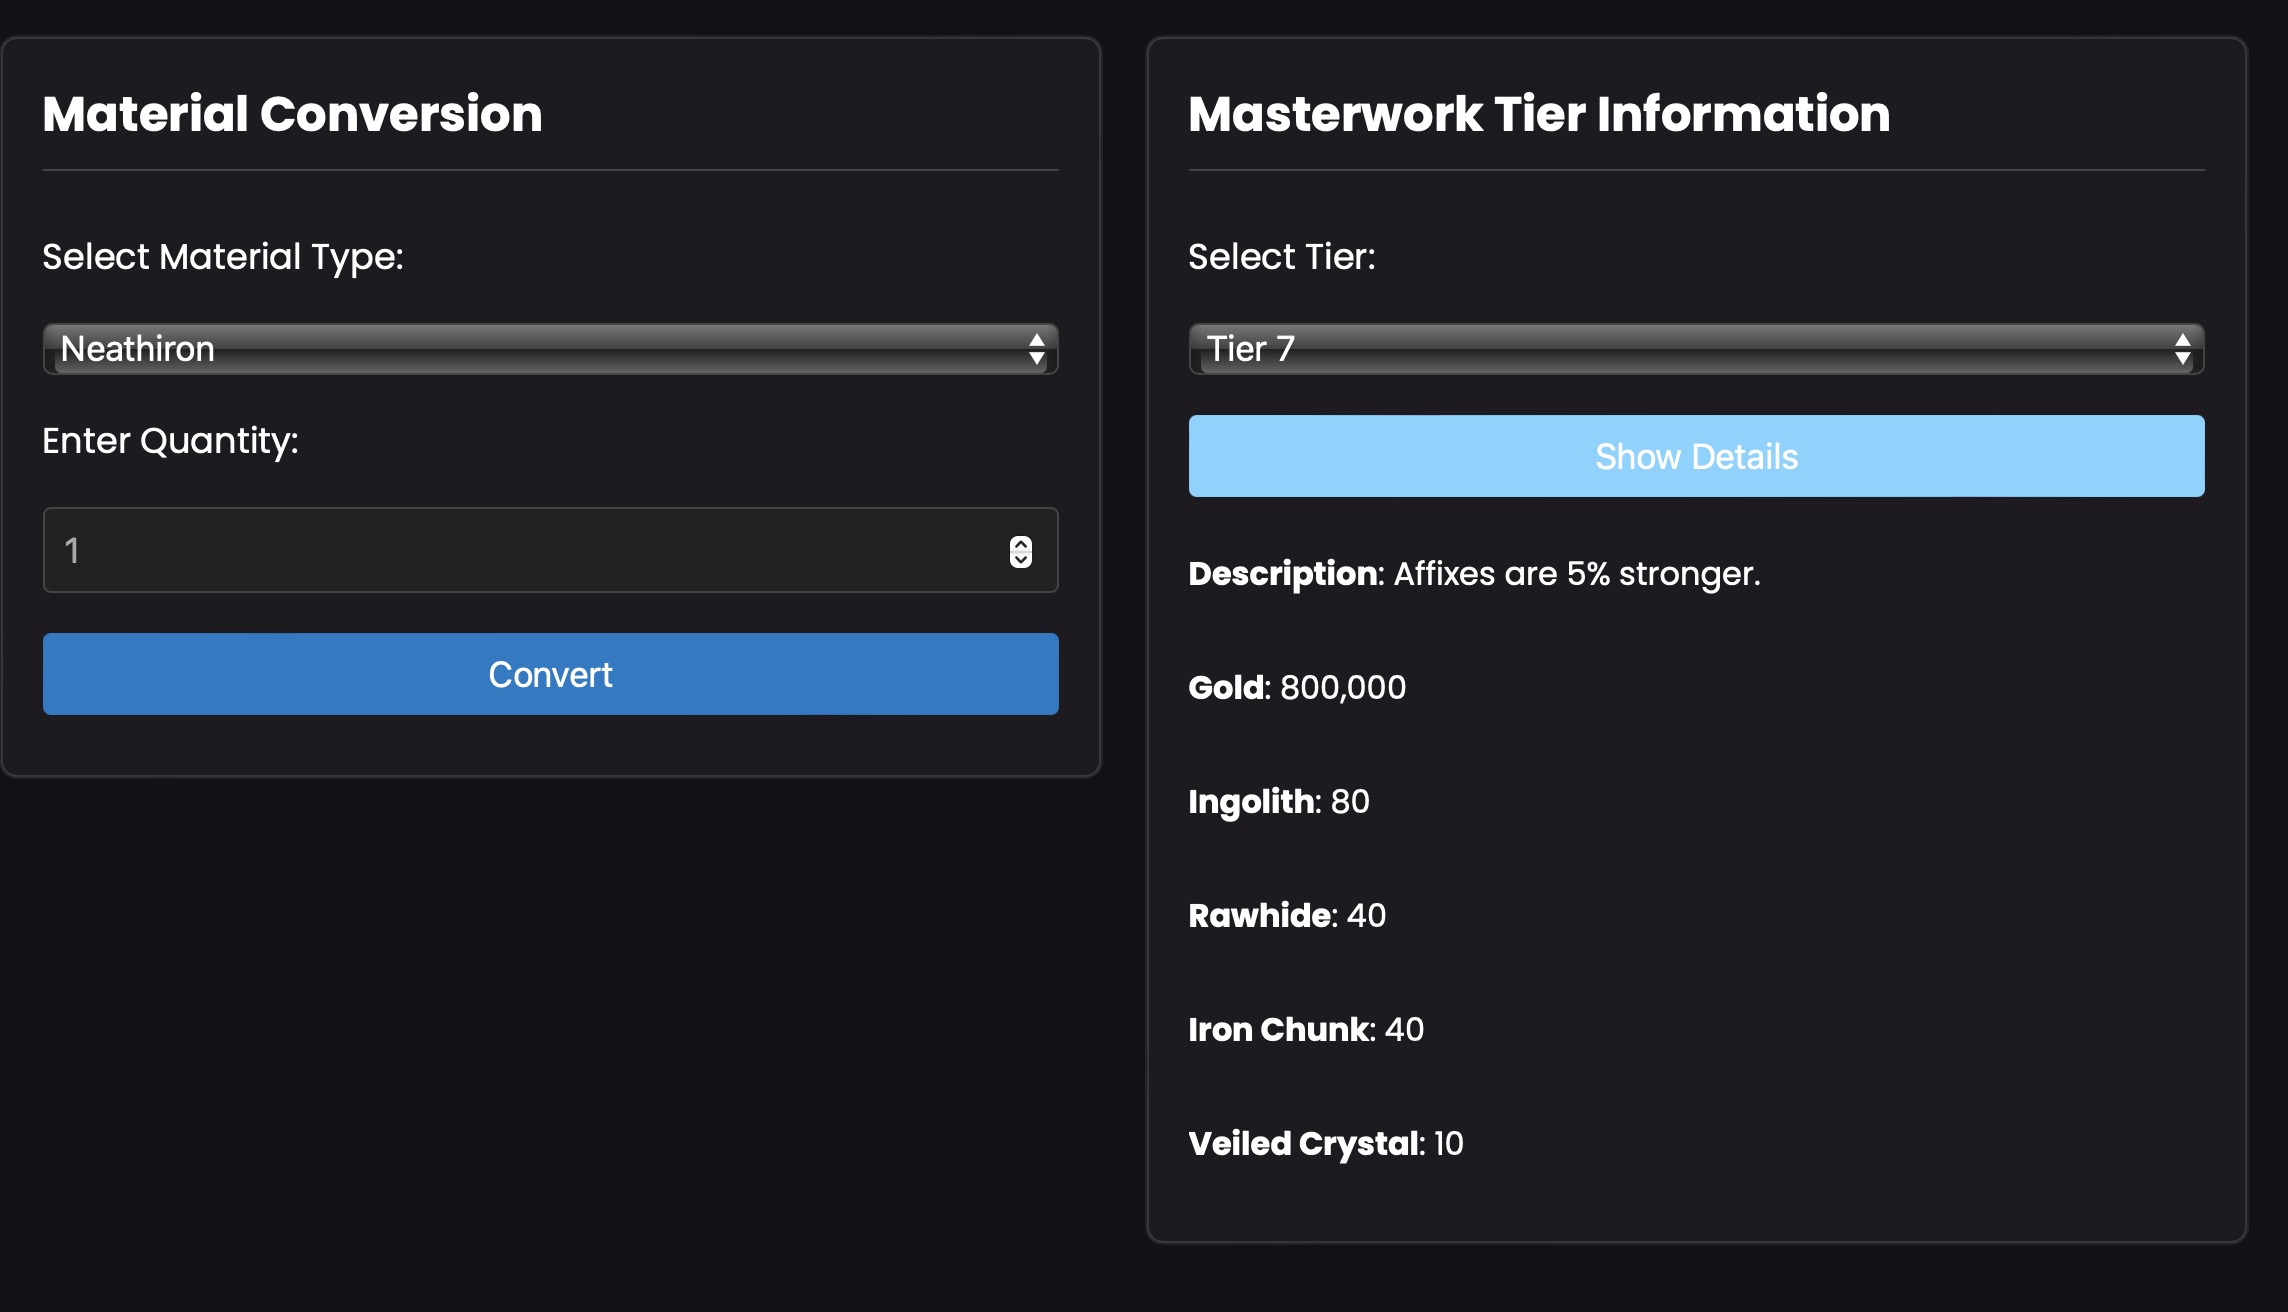The image size is (2288, 1312).
Task: Click the Select Material Type label
Action: 223,257
